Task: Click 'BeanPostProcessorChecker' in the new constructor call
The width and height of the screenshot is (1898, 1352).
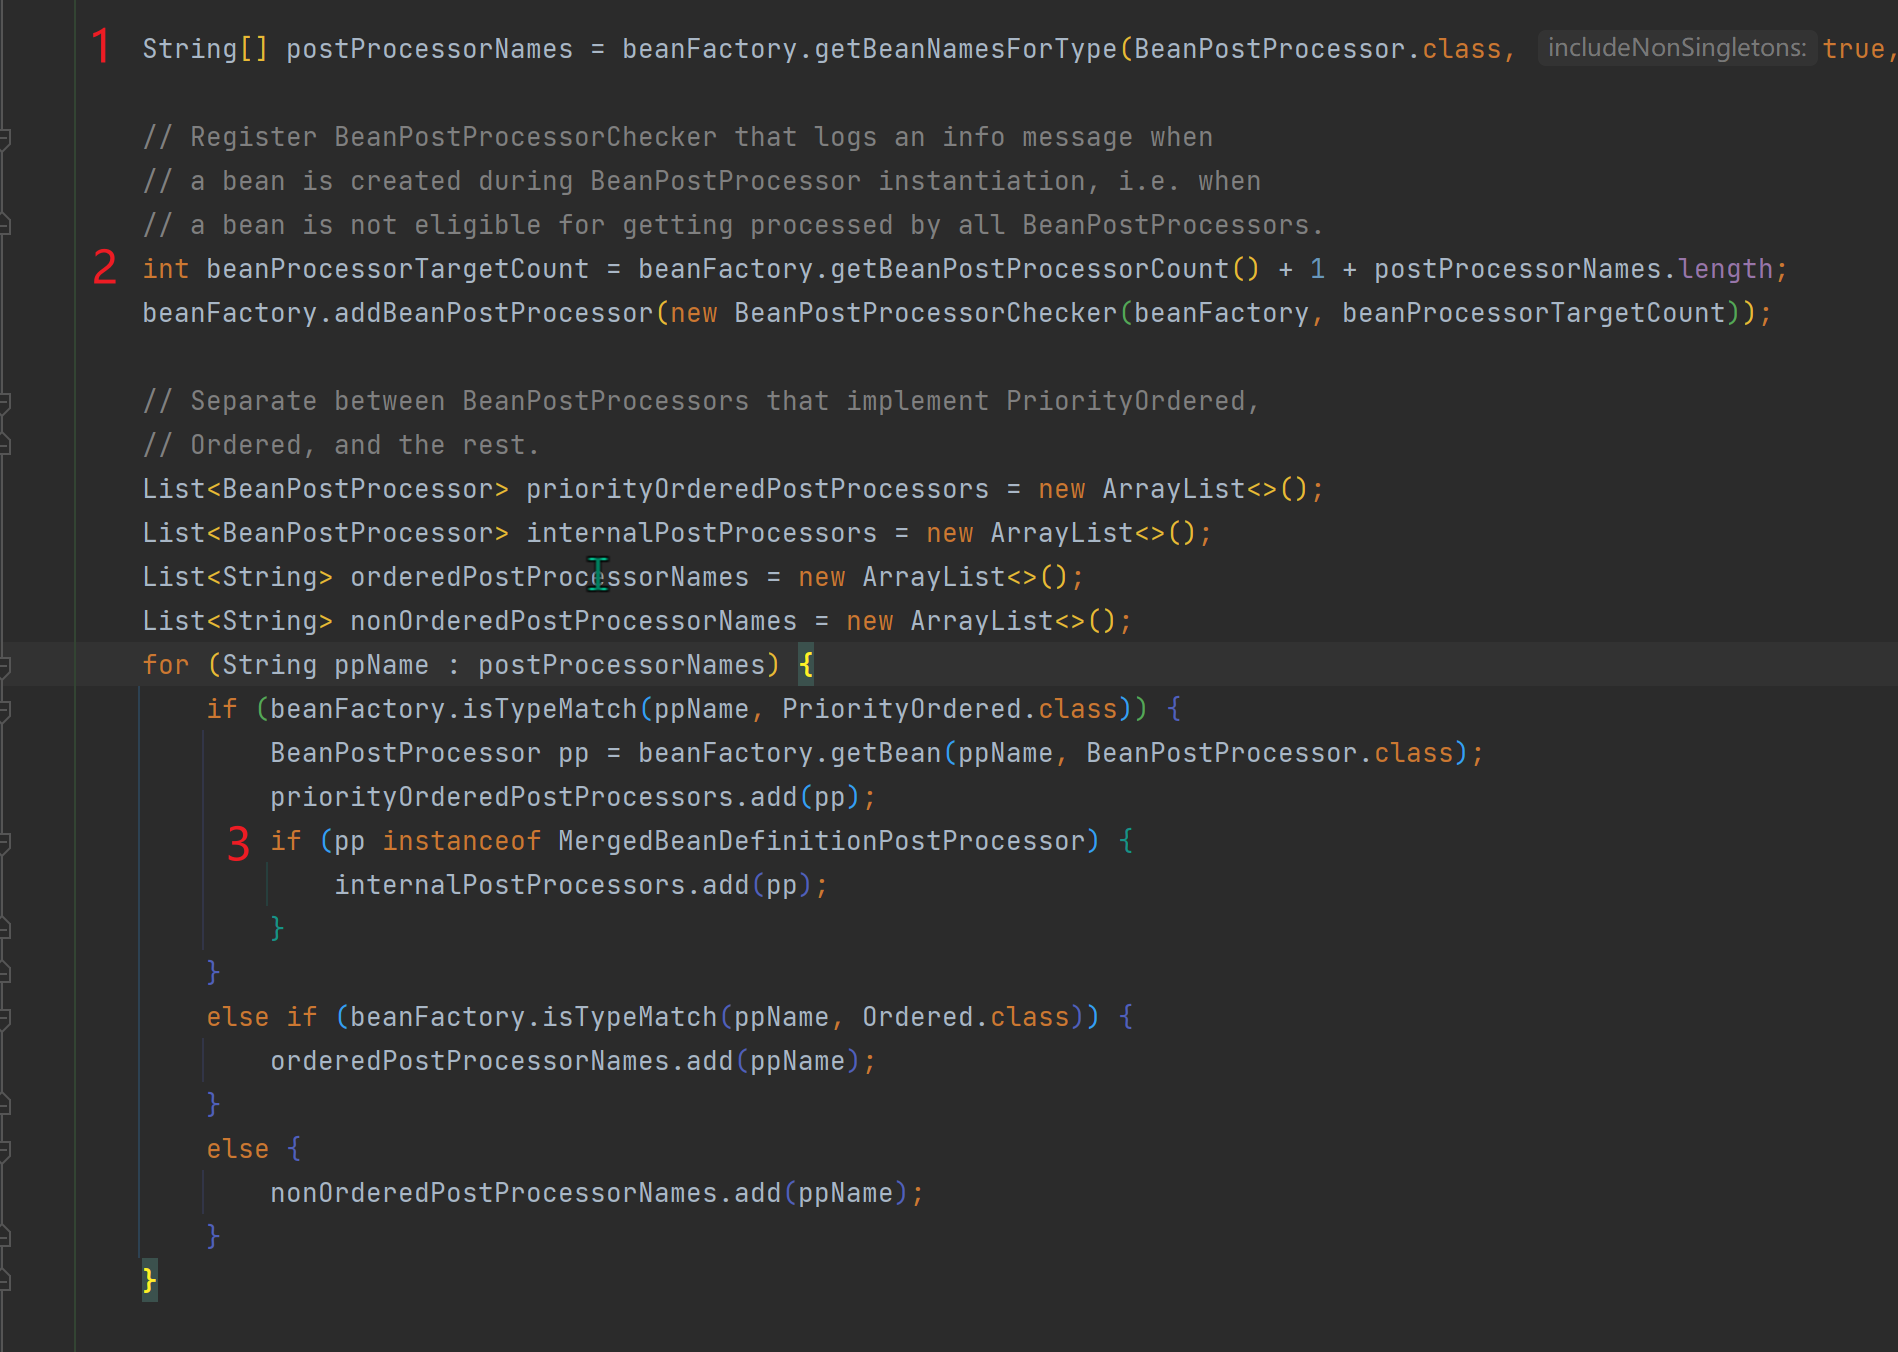Action: coord(925,313)
